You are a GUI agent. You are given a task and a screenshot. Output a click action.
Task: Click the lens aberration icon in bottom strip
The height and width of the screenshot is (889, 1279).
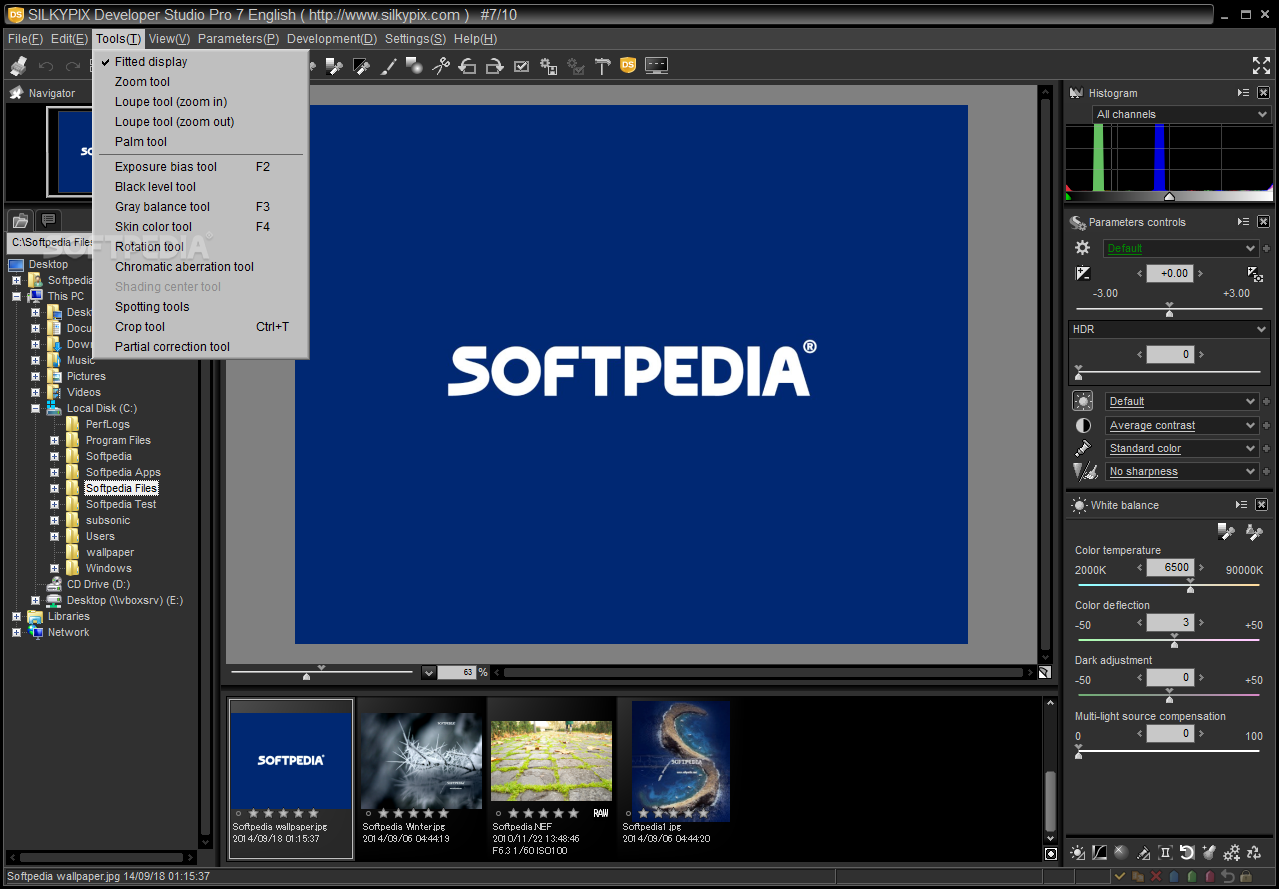1165,852
